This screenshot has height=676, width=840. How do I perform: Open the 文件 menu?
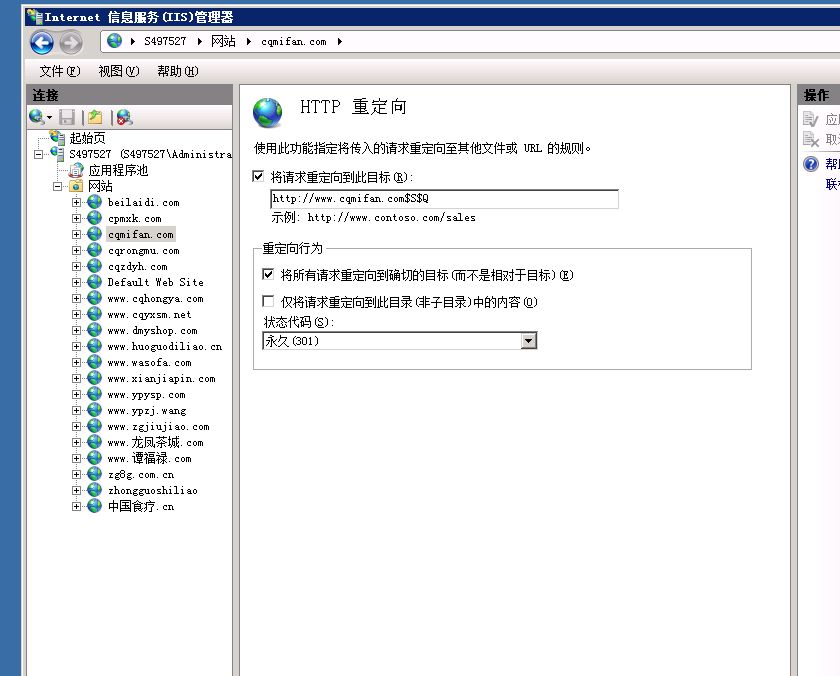click(59, 71)
